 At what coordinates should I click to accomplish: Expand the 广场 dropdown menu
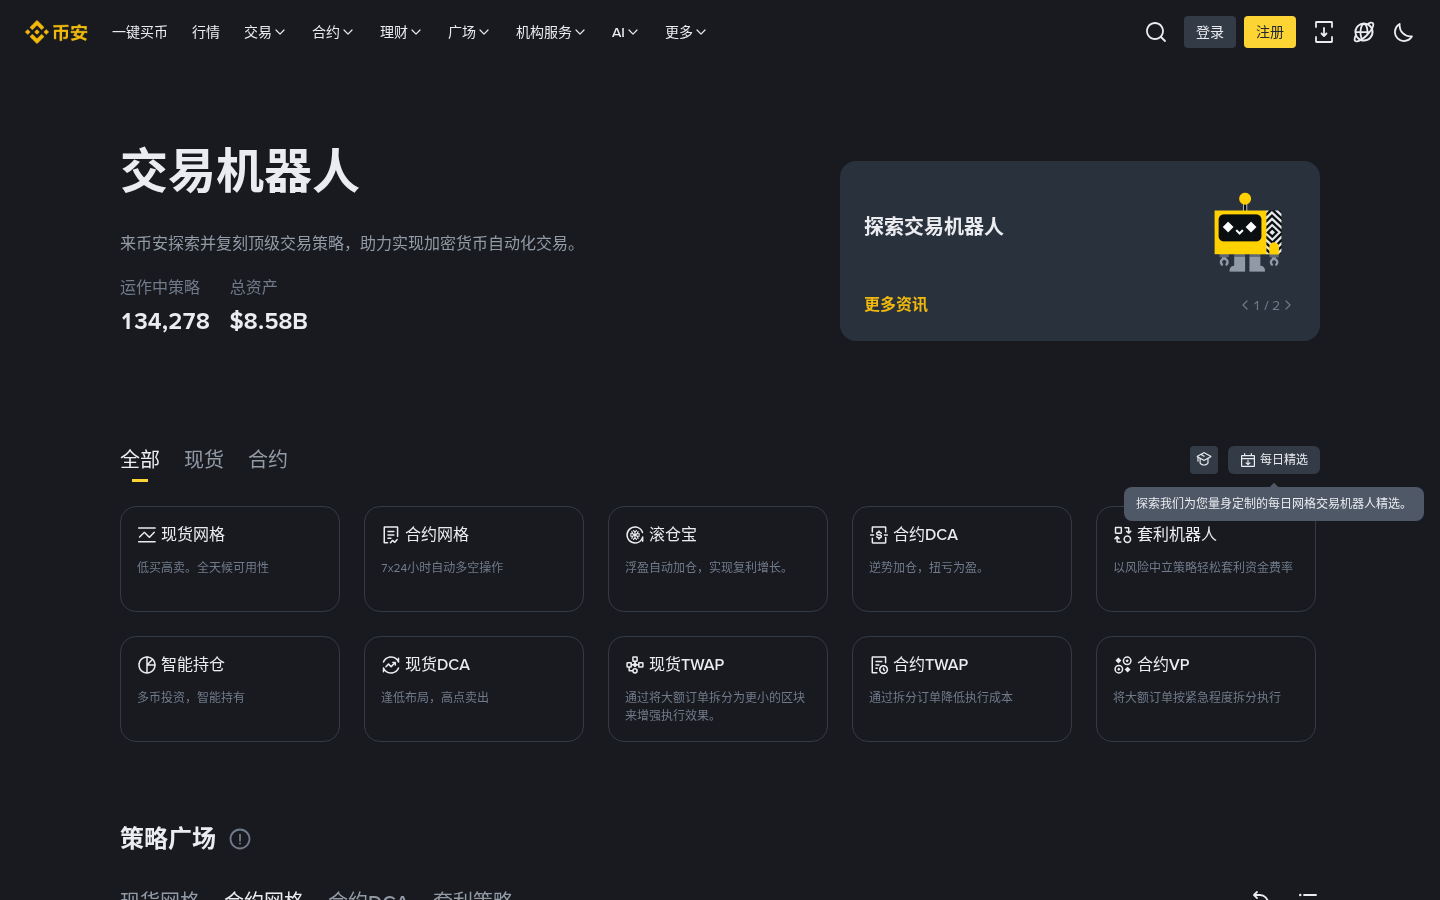coord(469,32)
